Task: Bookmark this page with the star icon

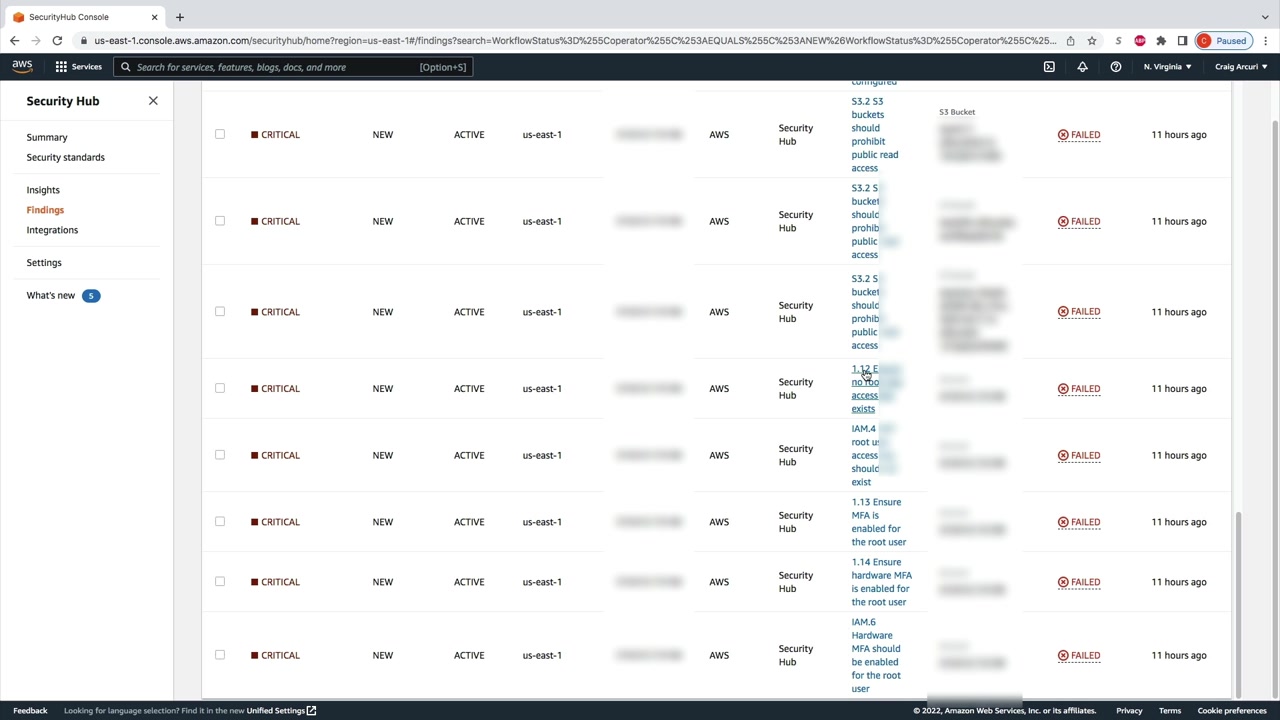Action: point(1091,41)
